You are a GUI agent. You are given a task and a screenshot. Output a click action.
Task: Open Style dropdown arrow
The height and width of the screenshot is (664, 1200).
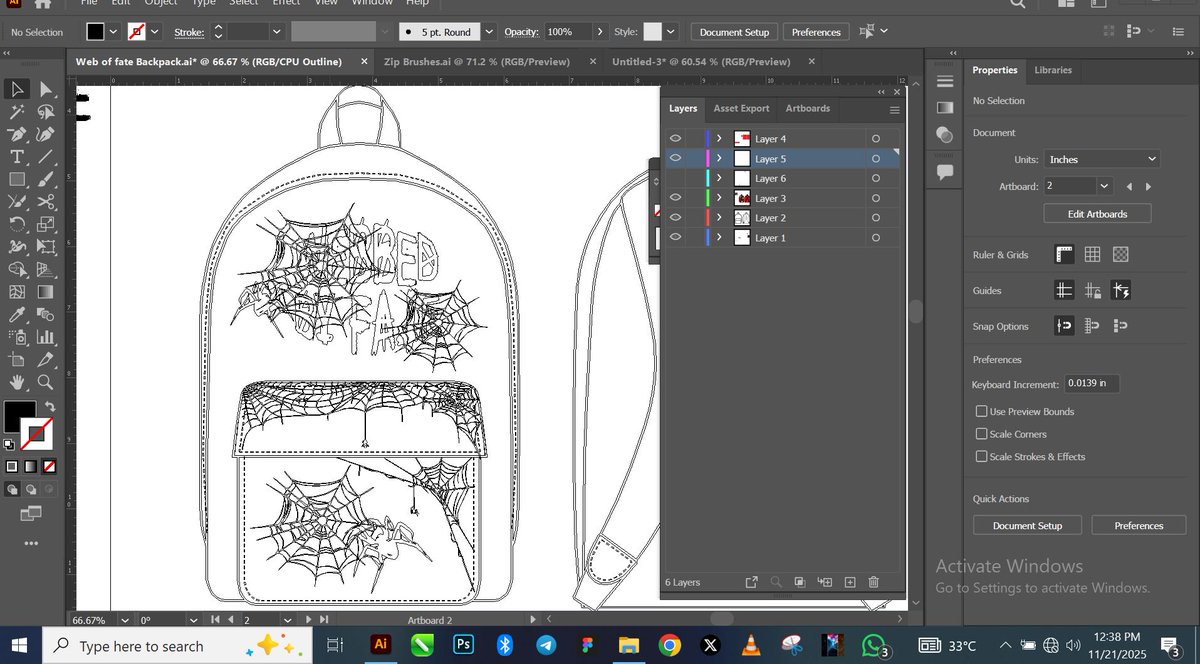pyautogui.click(x=670, y=32)
